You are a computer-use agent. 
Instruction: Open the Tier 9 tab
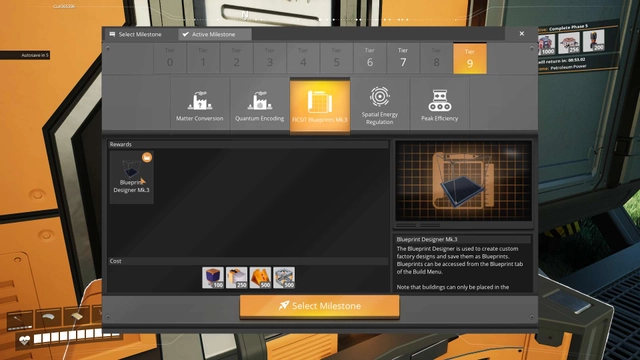(470, 58)
